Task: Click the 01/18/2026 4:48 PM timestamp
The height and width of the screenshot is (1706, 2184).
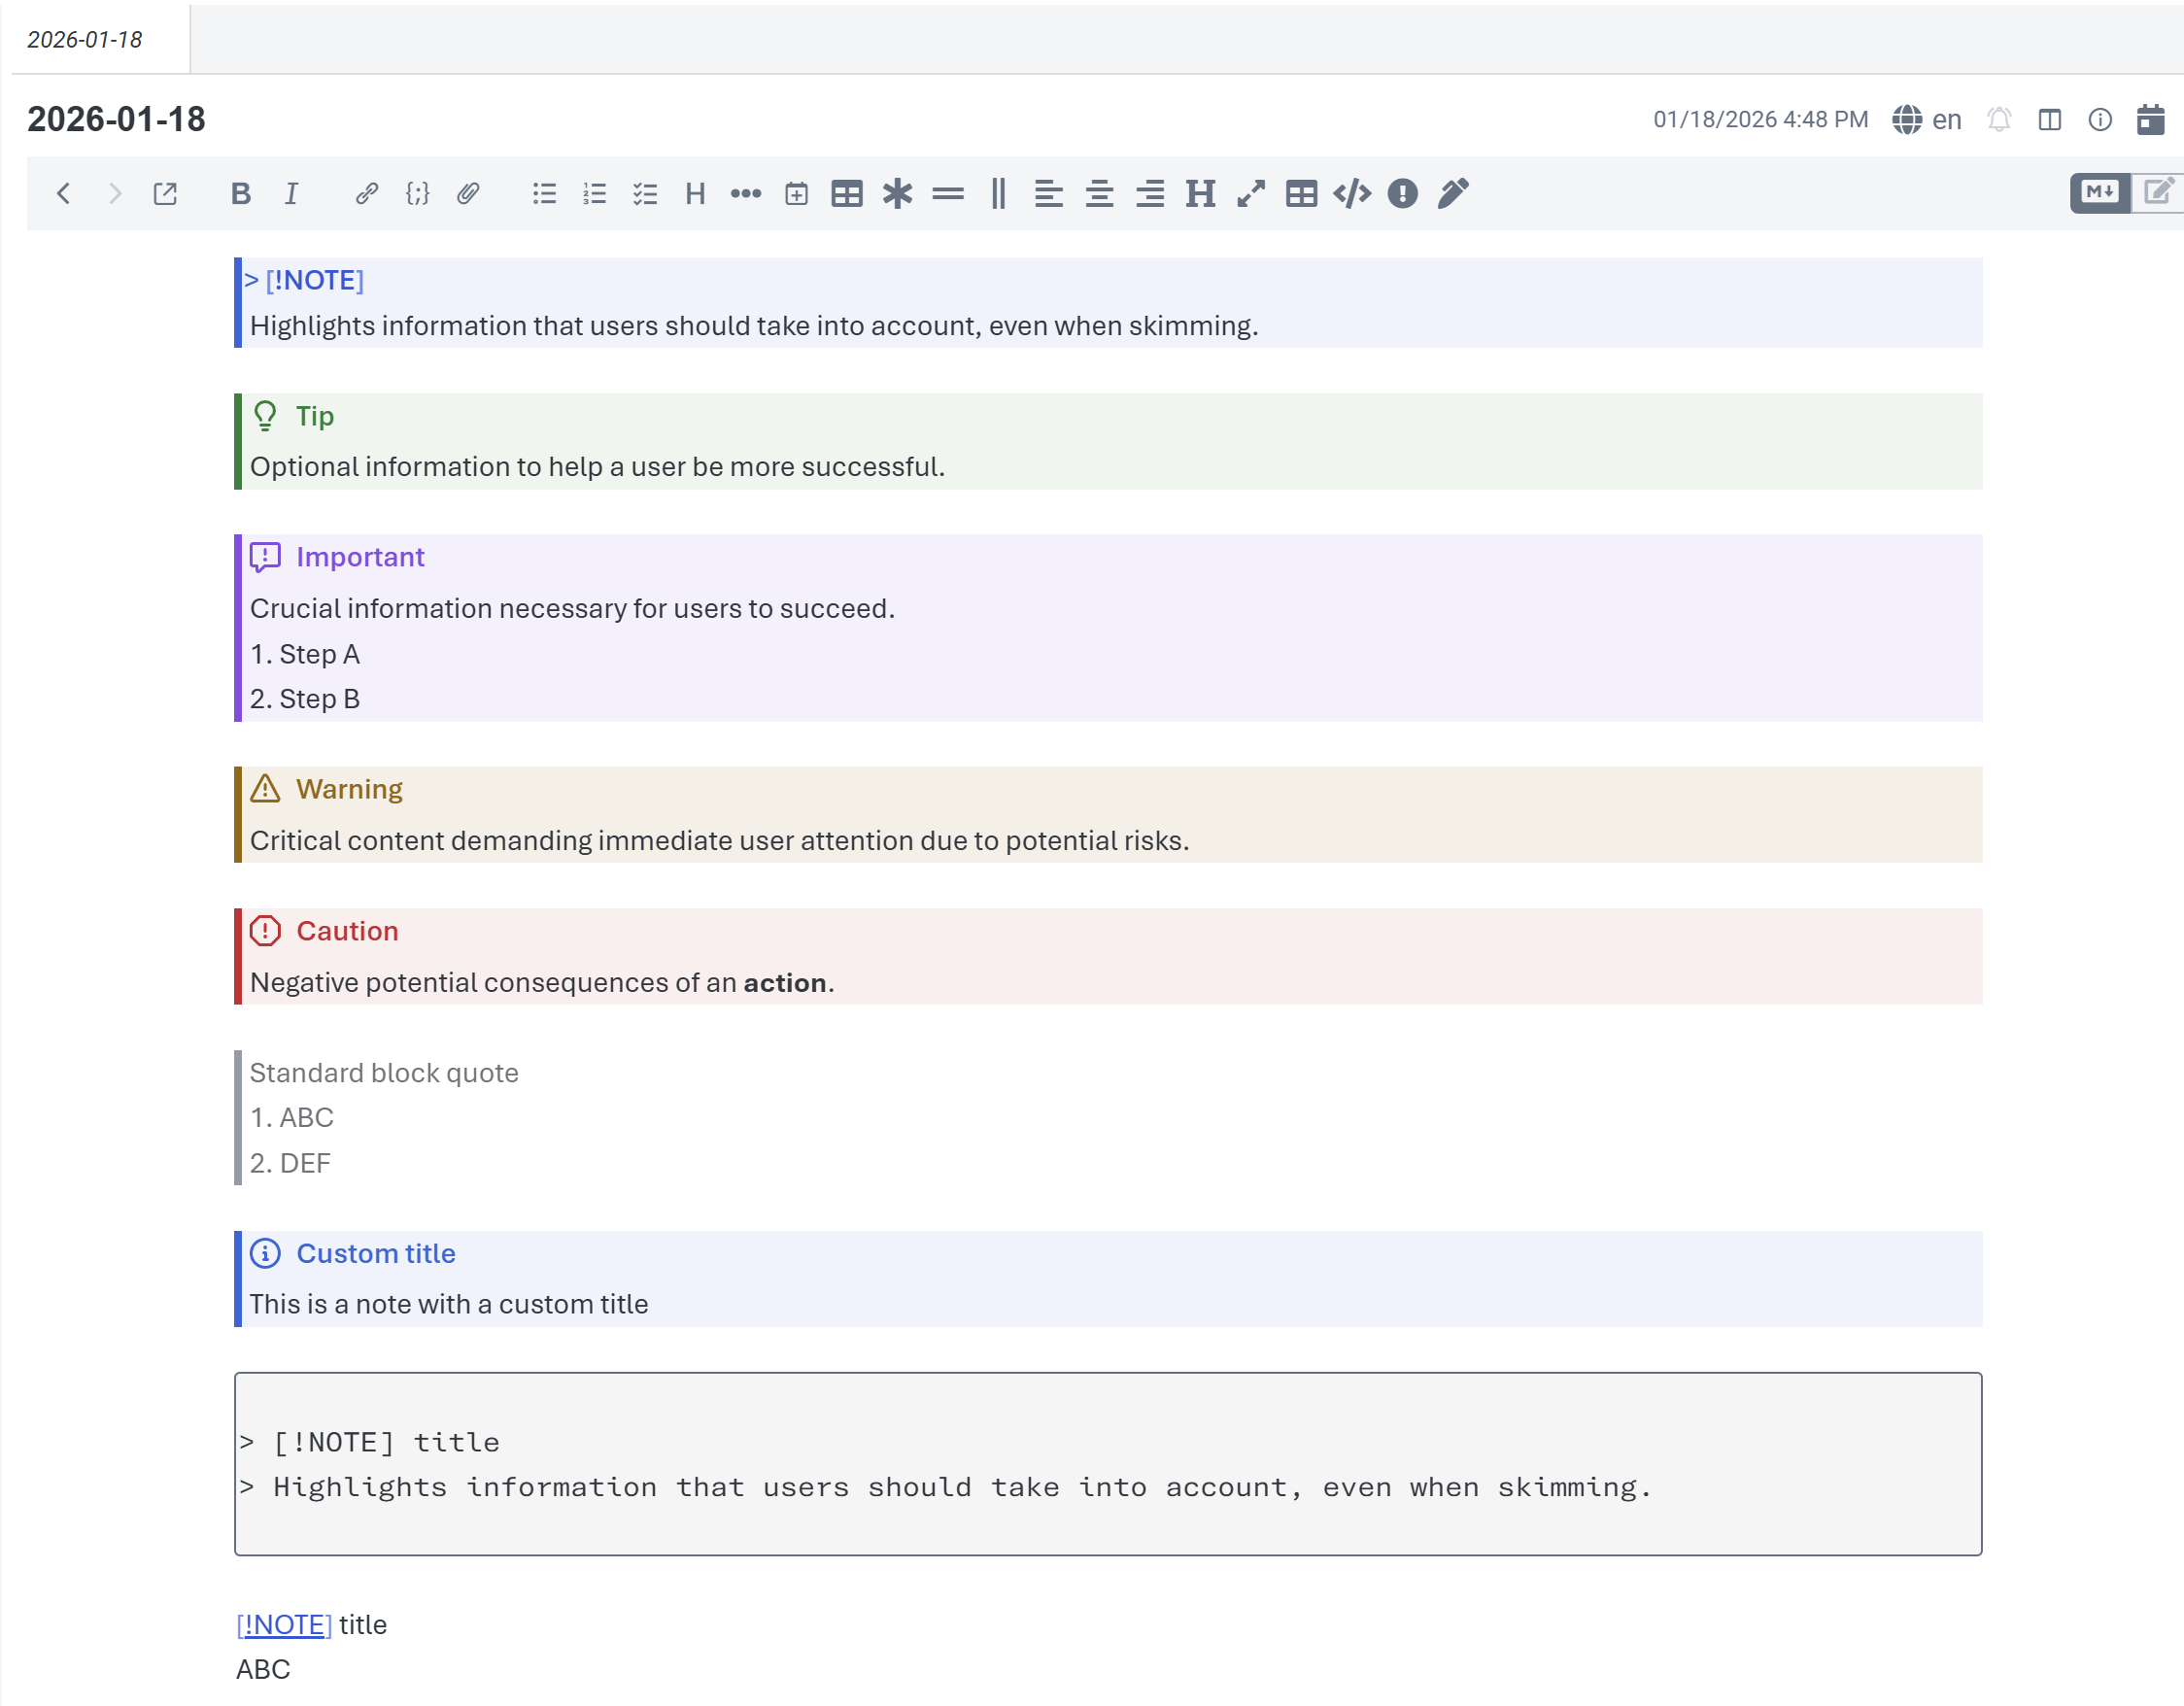Action: click(1761, 119)
